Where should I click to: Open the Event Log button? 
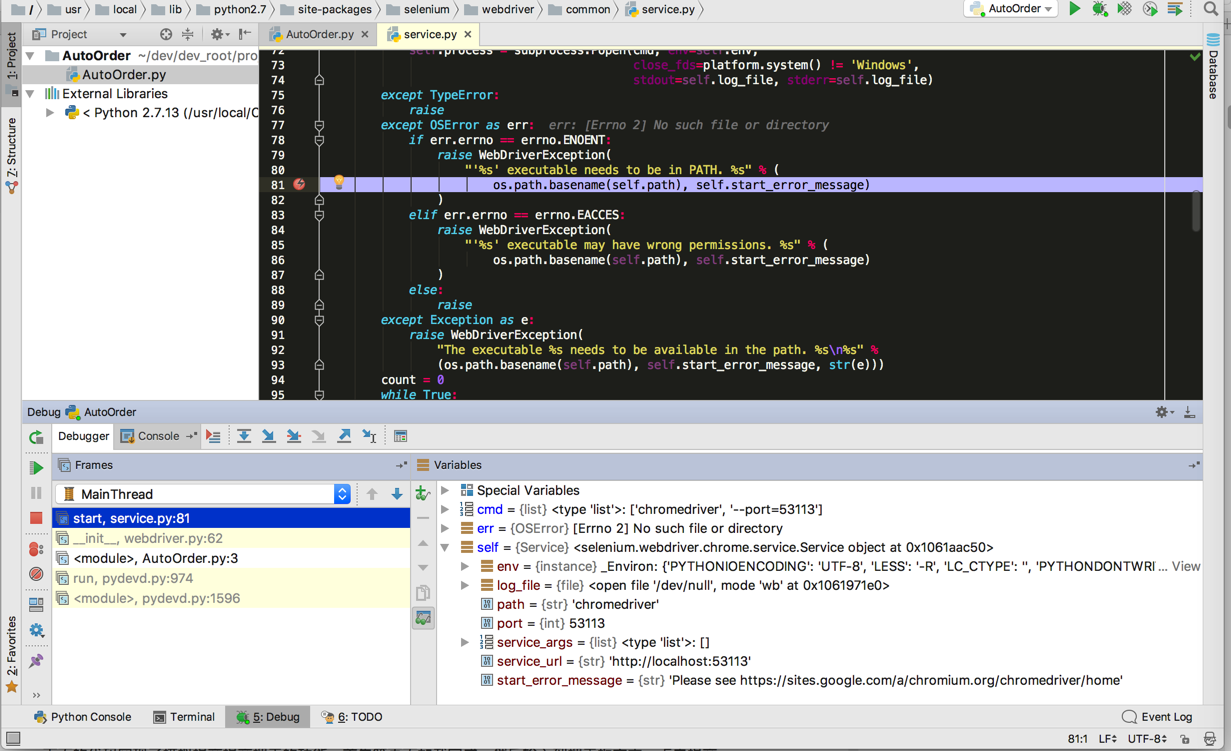[x=1157, y=717]
